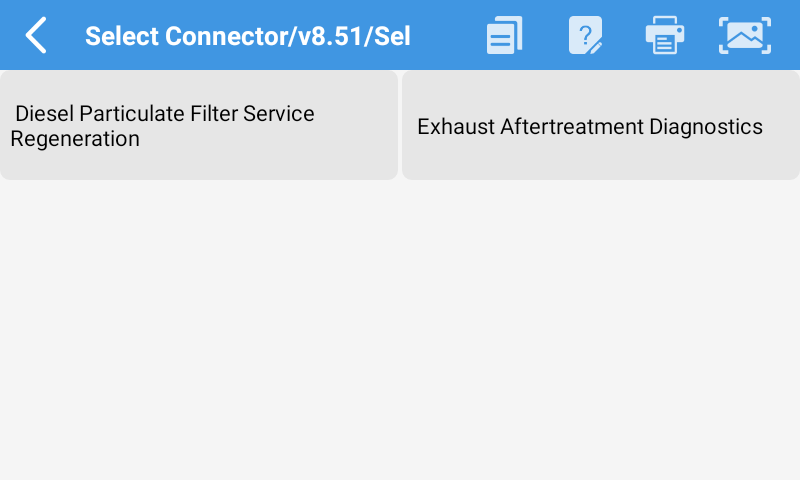Return to the previous screen via header arrow

[36, 36]
